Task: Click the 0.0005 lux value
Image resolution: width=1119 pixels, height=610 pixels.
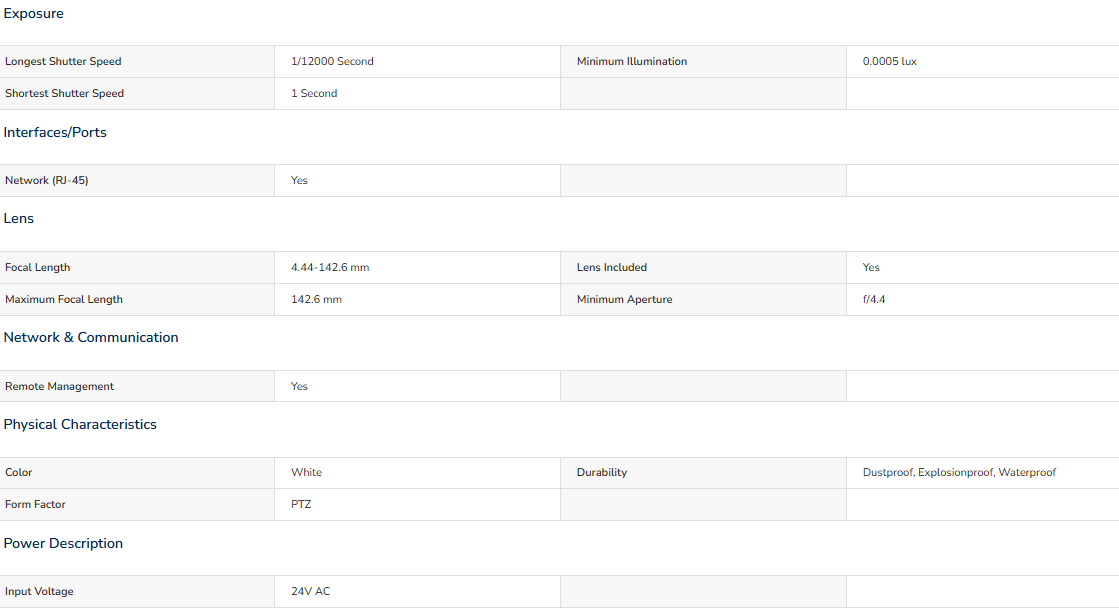Action: [889, 61]
